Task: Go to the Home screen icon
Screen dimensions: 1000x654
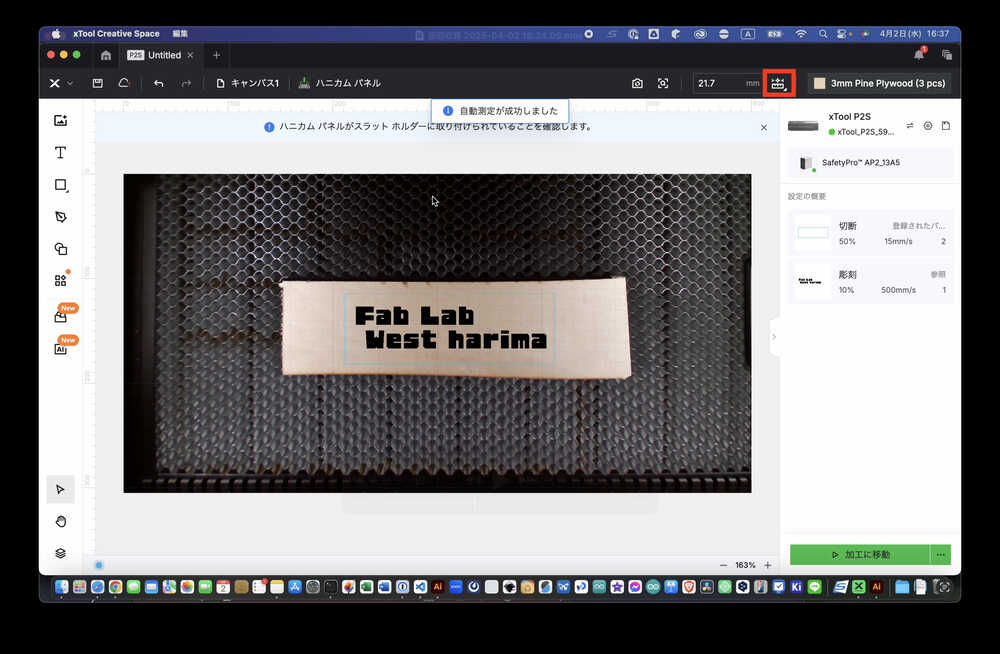Action: (x=106, y=56)
